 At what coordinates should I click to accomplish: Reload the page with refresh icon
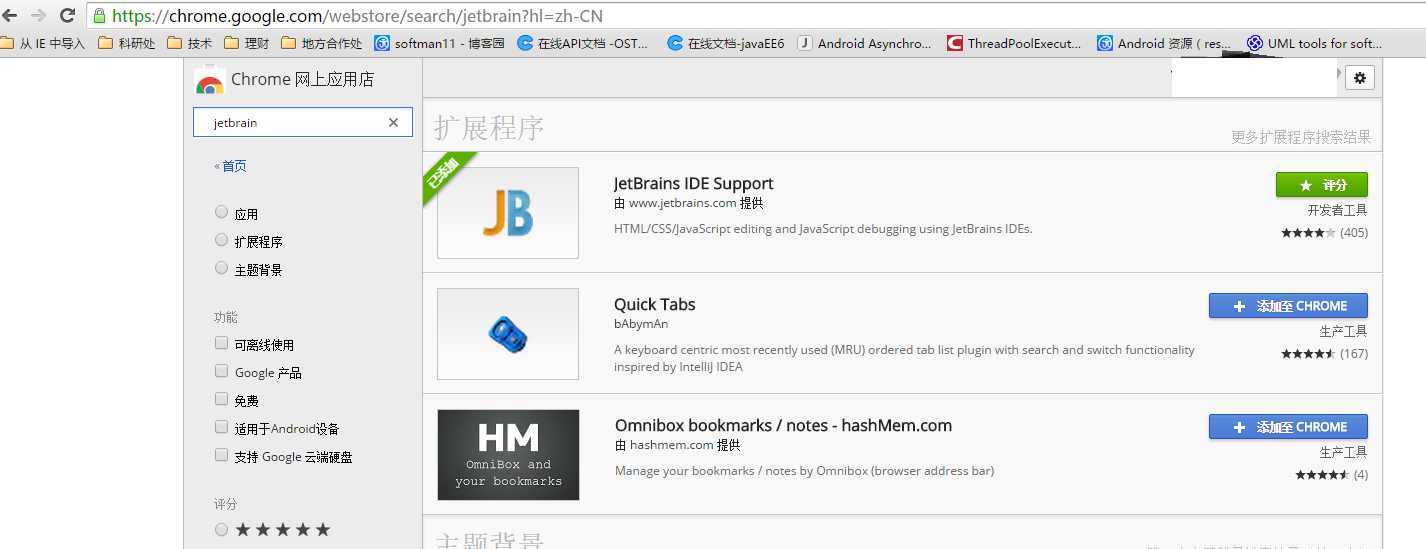coord(68,15)
